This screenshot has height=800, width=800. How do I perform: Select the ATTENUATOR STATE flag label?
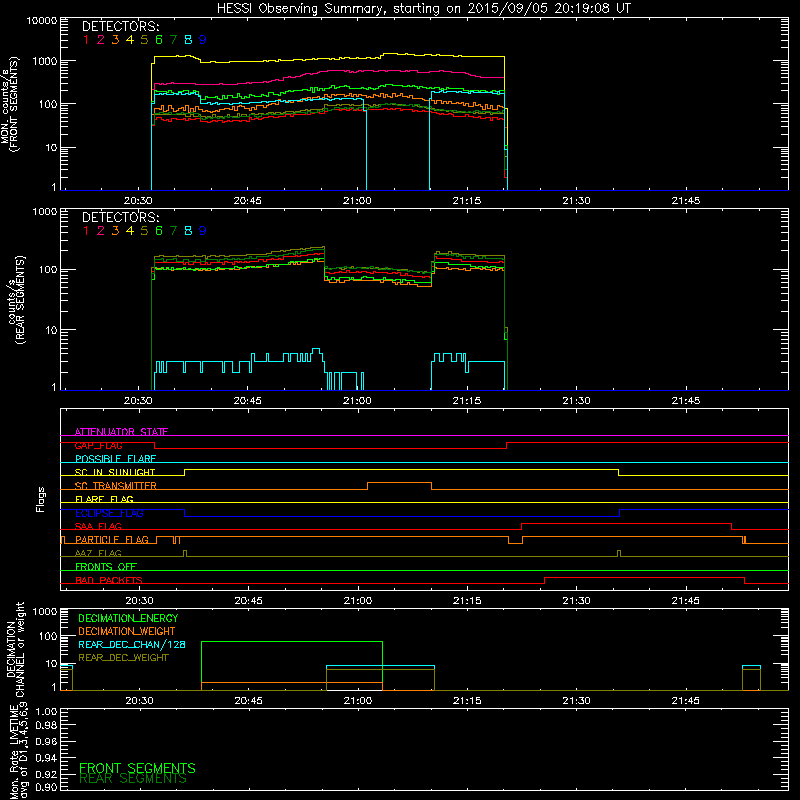tap(121, 432)
